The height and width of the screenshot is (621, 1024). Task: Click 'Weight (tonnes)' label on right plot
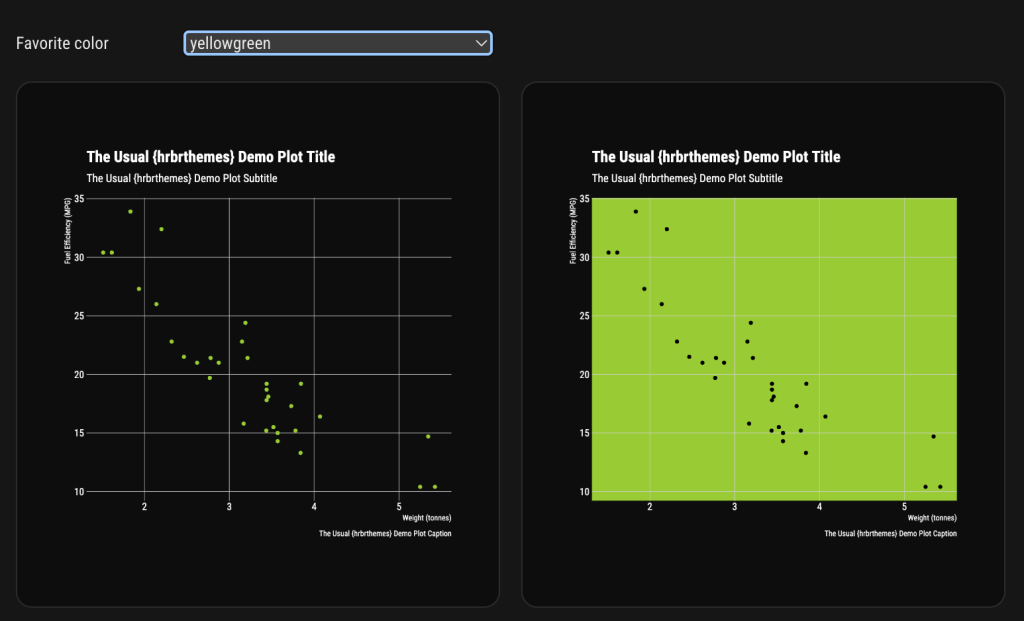point(931,518)
